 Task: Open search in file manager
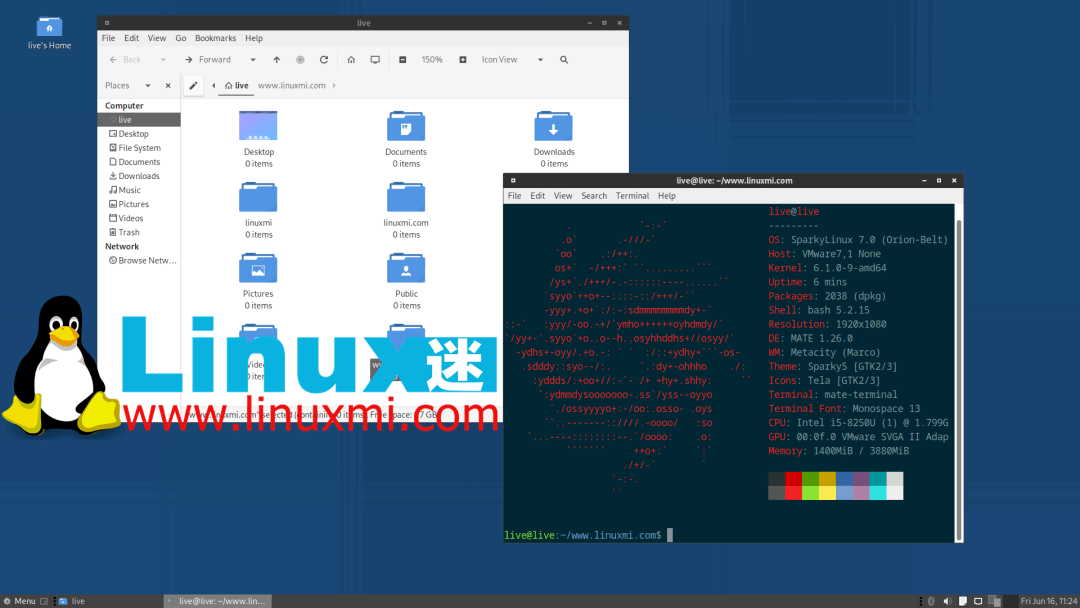[x=564, y=60]
